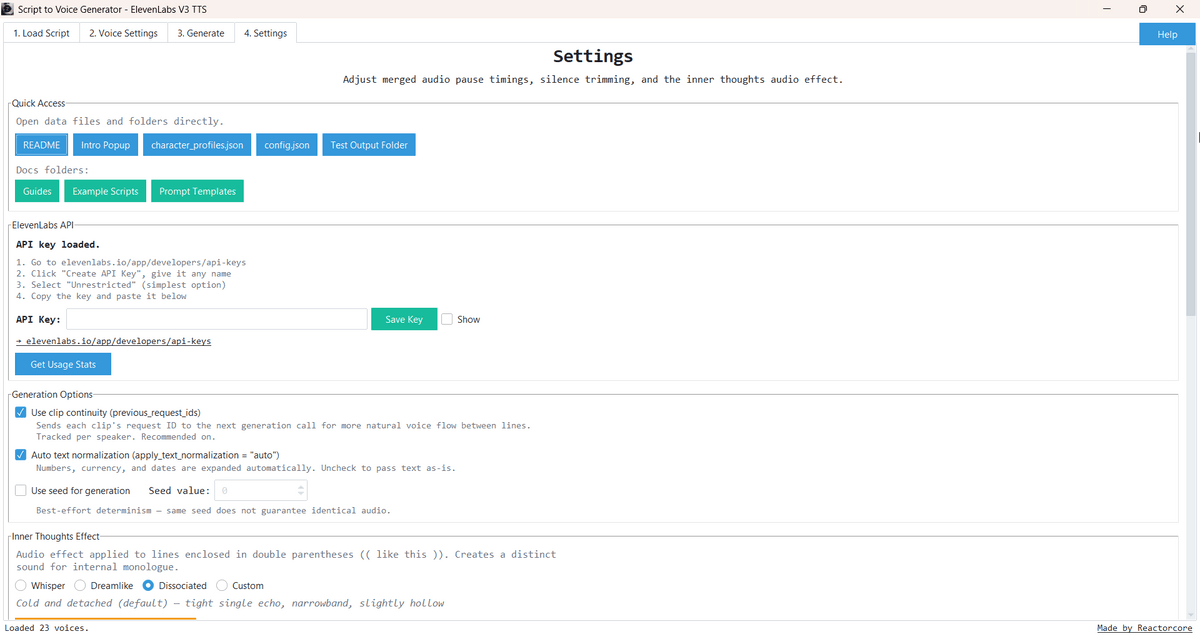Image resolution: width=1200 pixels, height=638 pixels.
Task: Click the Help button
Action: pyautogui.click(x=1167, y=34)
